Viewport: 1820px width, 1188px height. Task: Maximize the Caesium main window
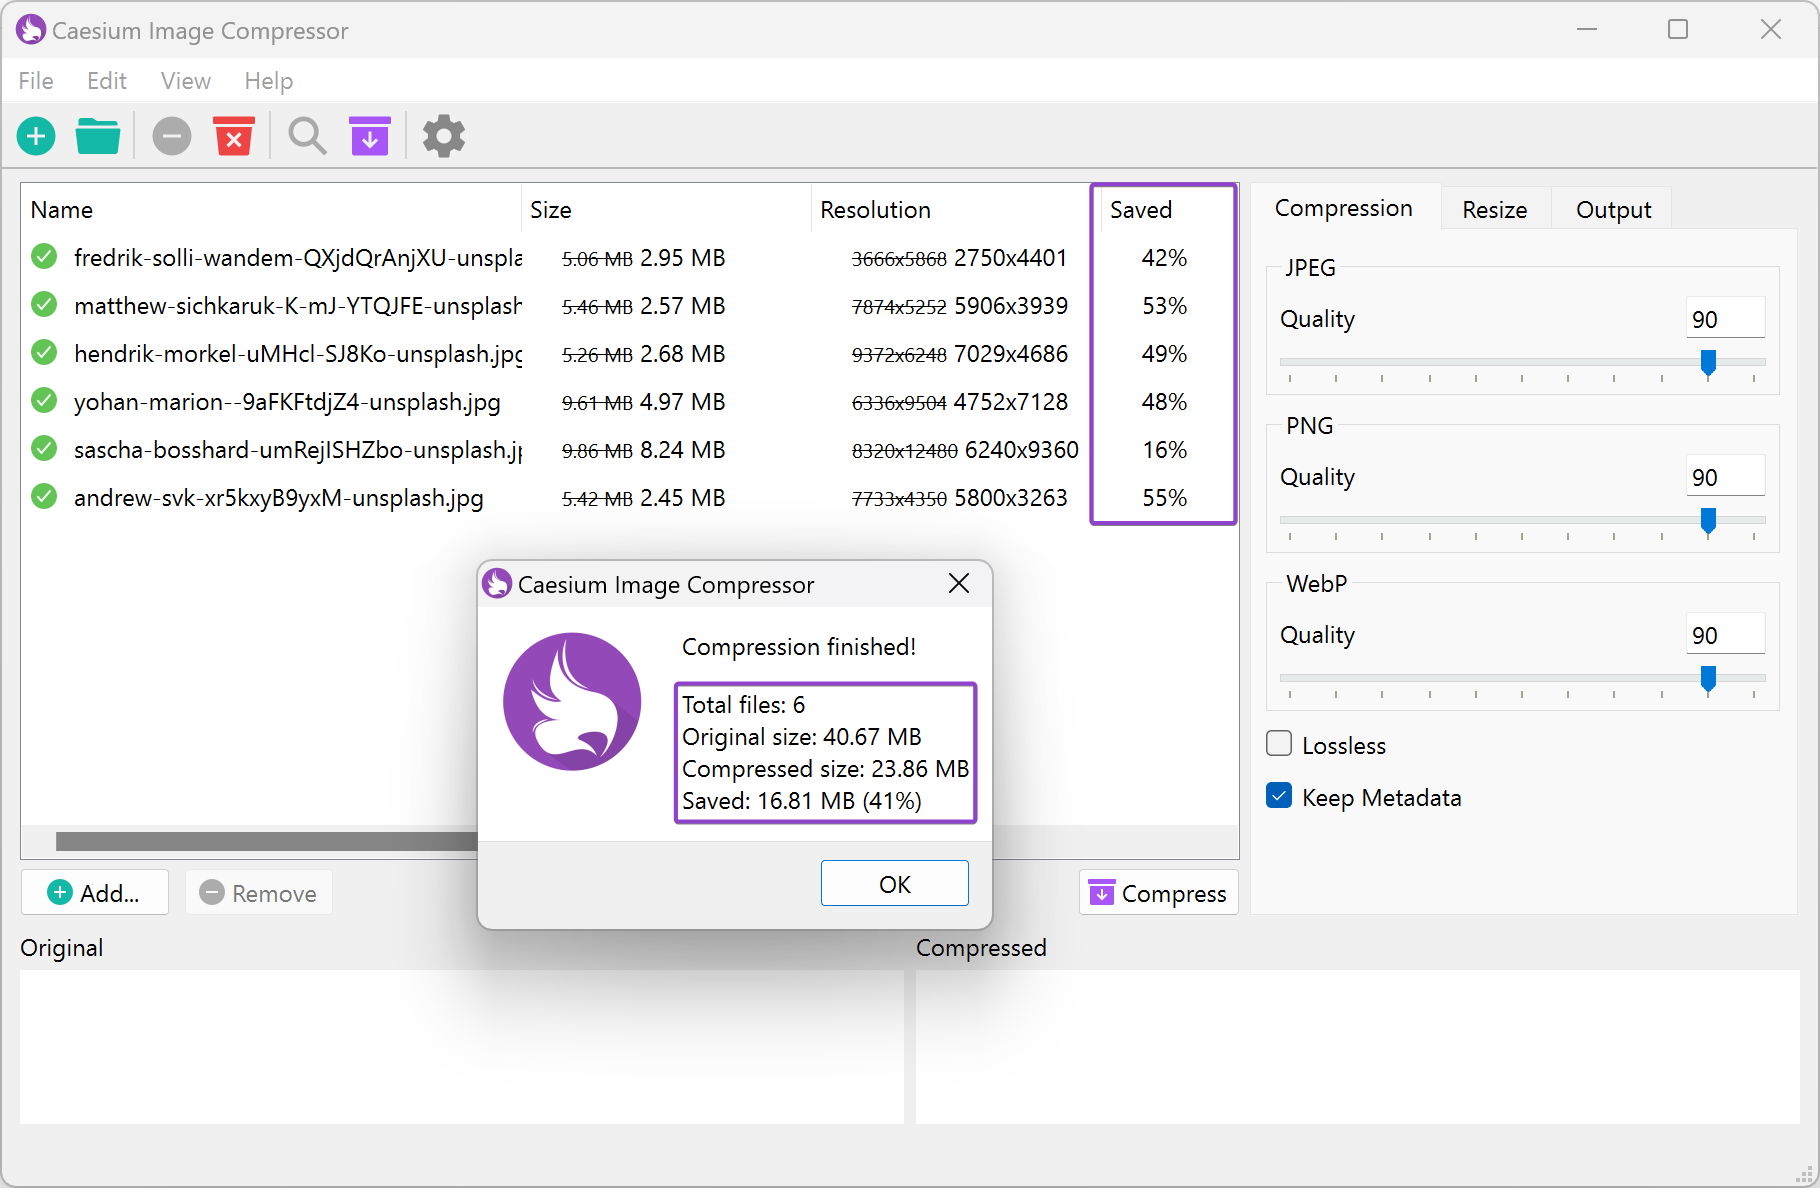[1678, 30]
